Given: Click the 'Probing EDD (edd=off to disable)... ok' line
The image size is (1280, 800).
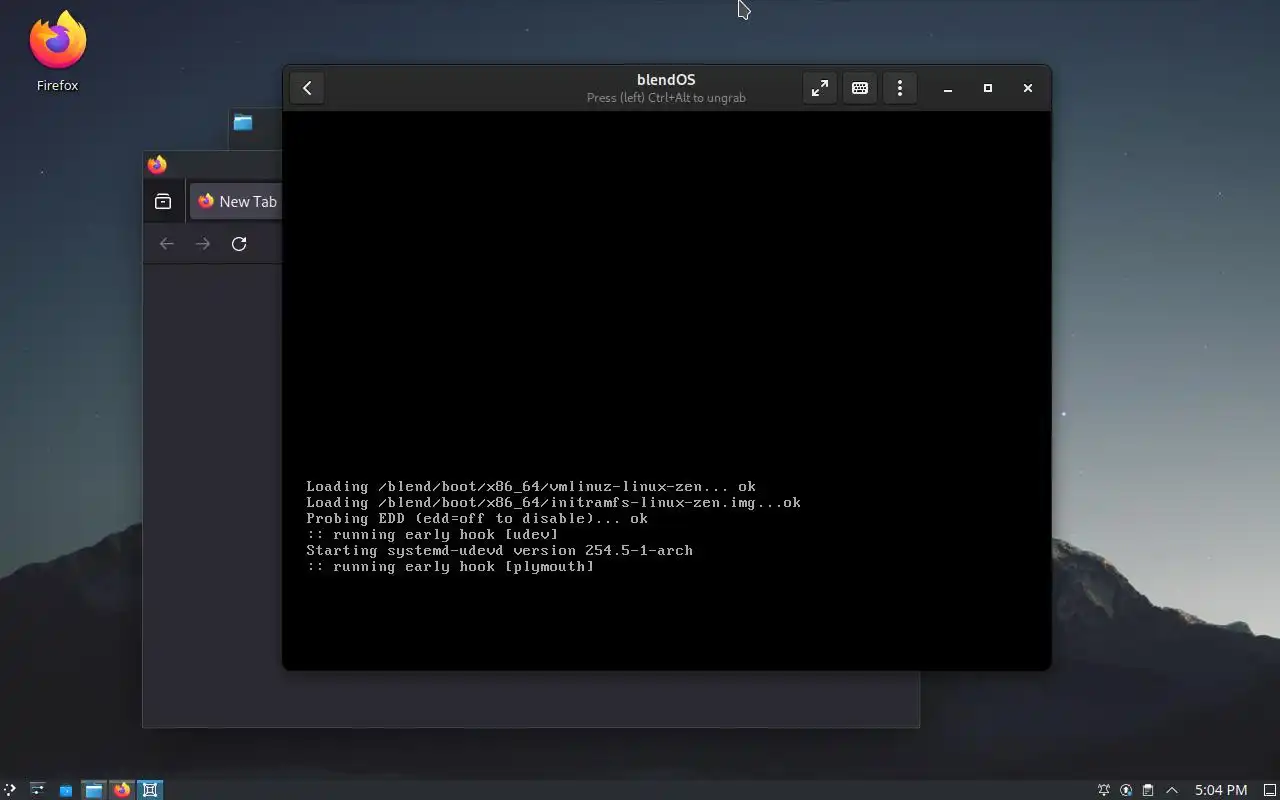Looking at the screenshot, I should 477,519.
